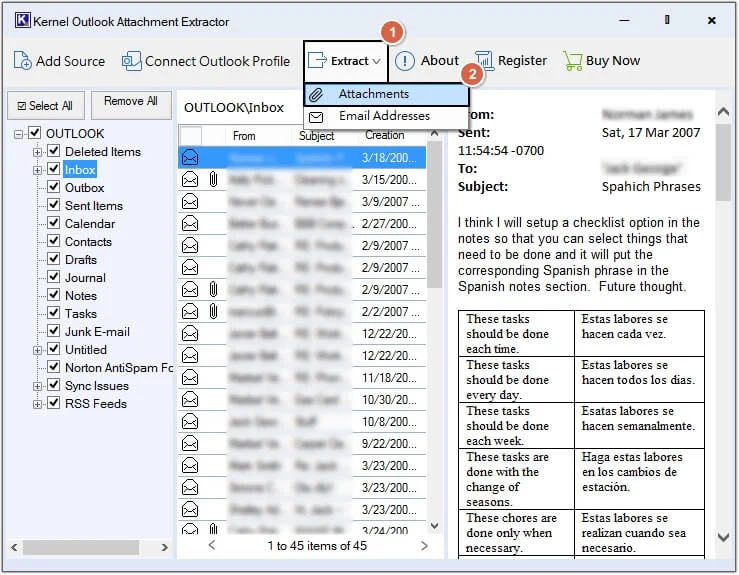Image resolution: width=739 pixels, height=575 pixels.
Task: Choose Email Addresses from Extract menu
Action: click(386, 116)
